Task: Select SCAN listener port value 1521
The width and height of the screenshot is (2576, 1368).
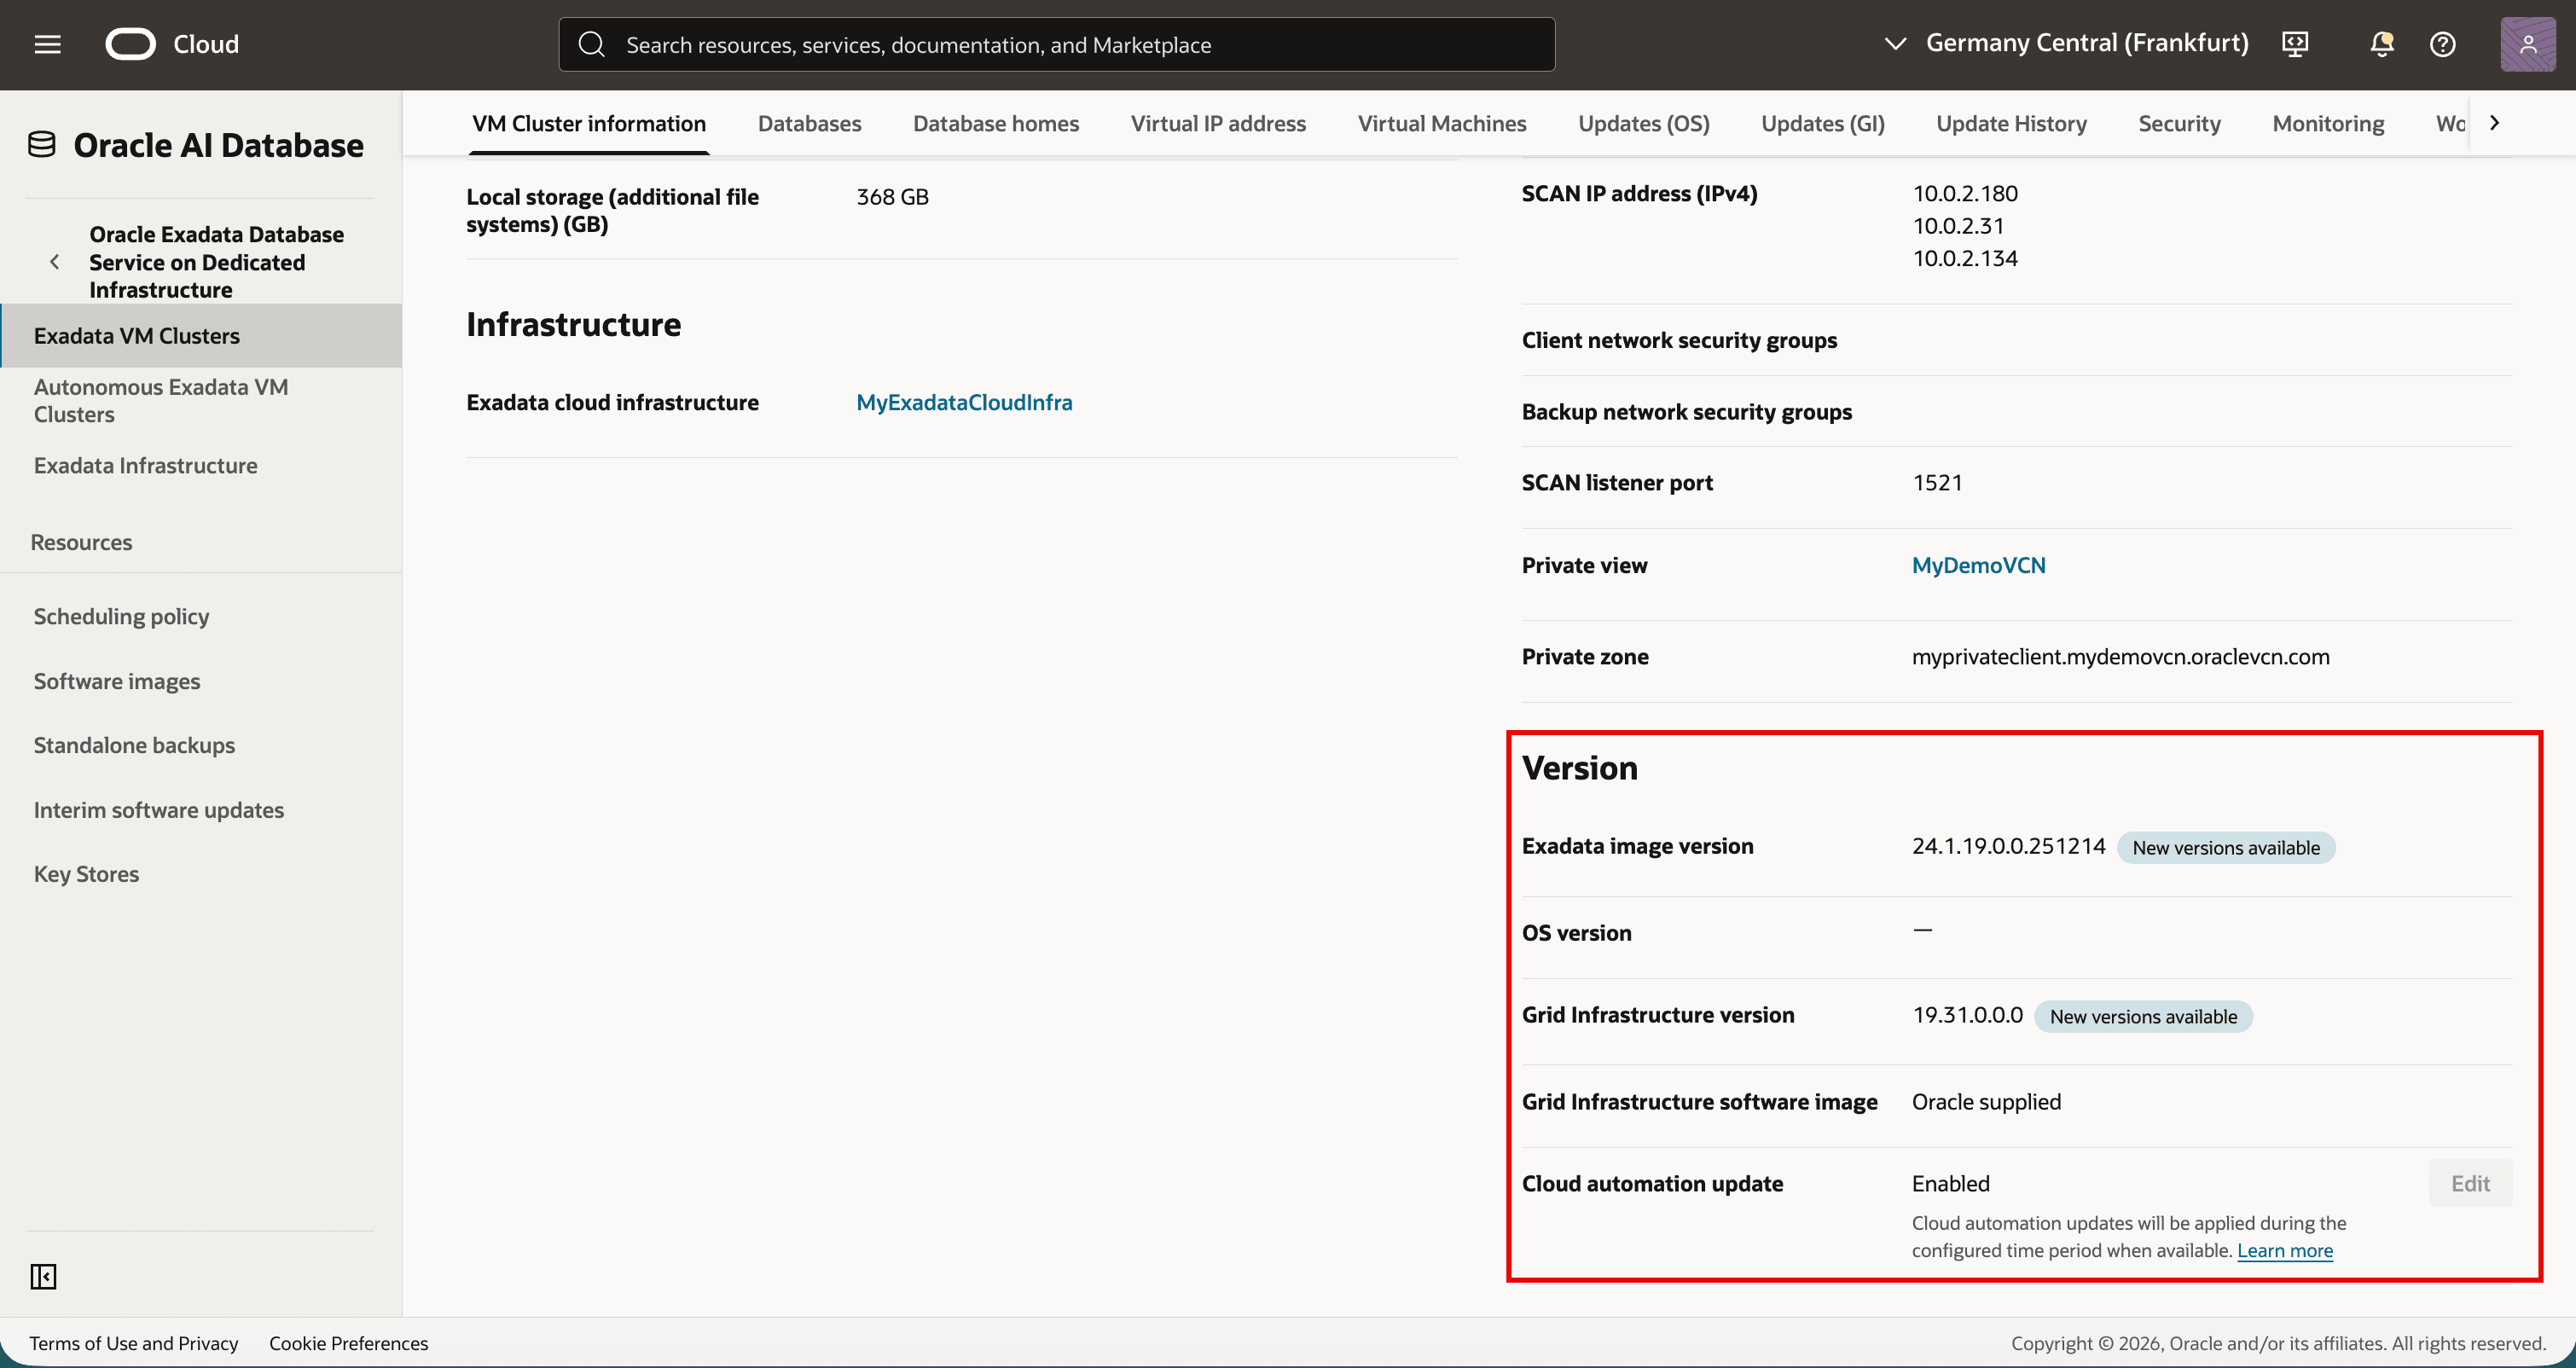Action: (1937, 483)
